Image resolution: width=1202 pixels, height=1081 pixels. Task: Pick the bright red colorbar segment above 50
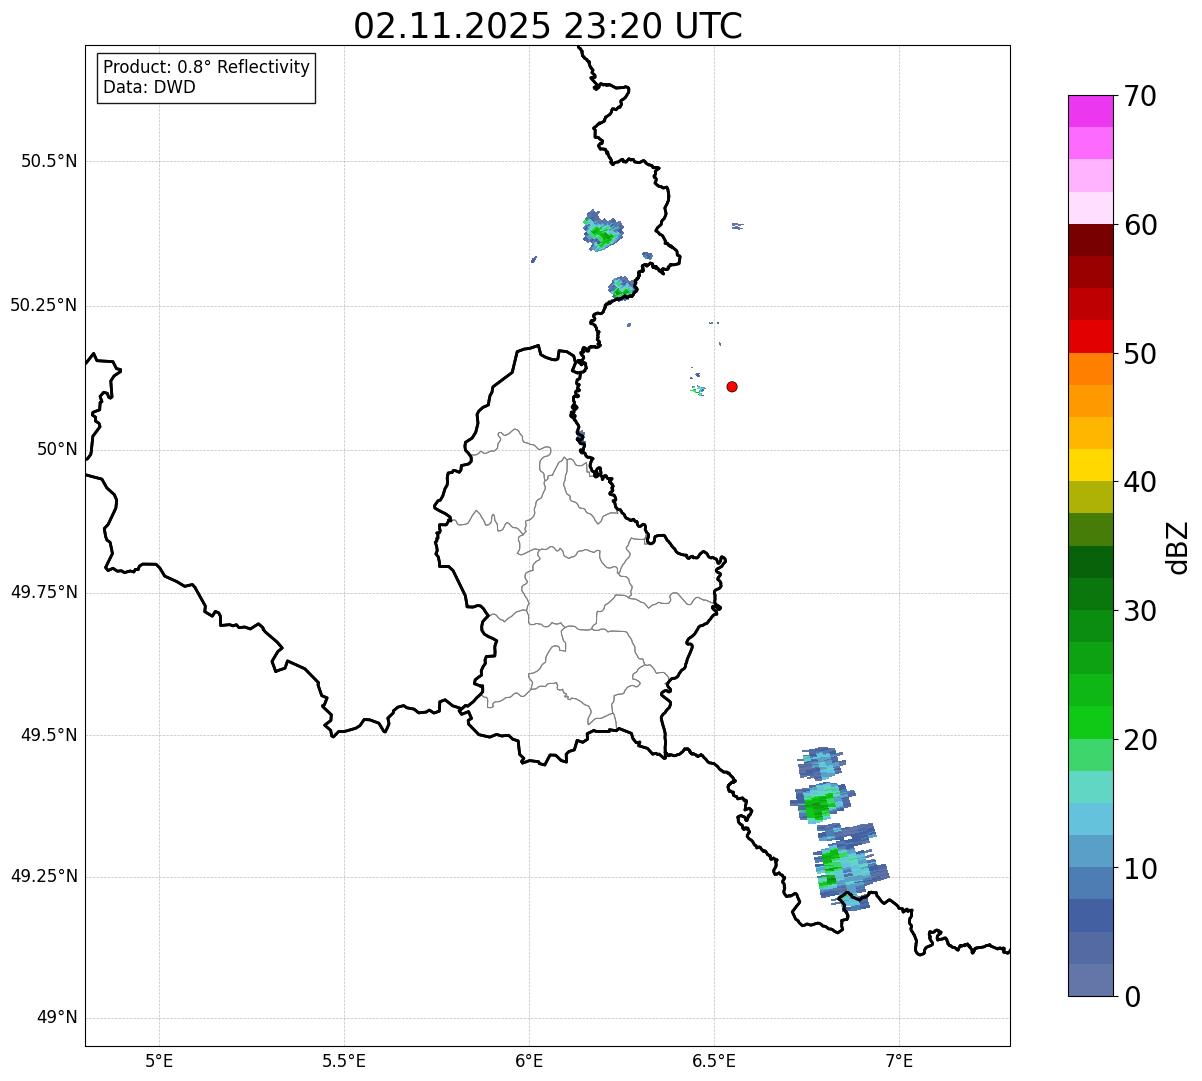point(1090,336)
